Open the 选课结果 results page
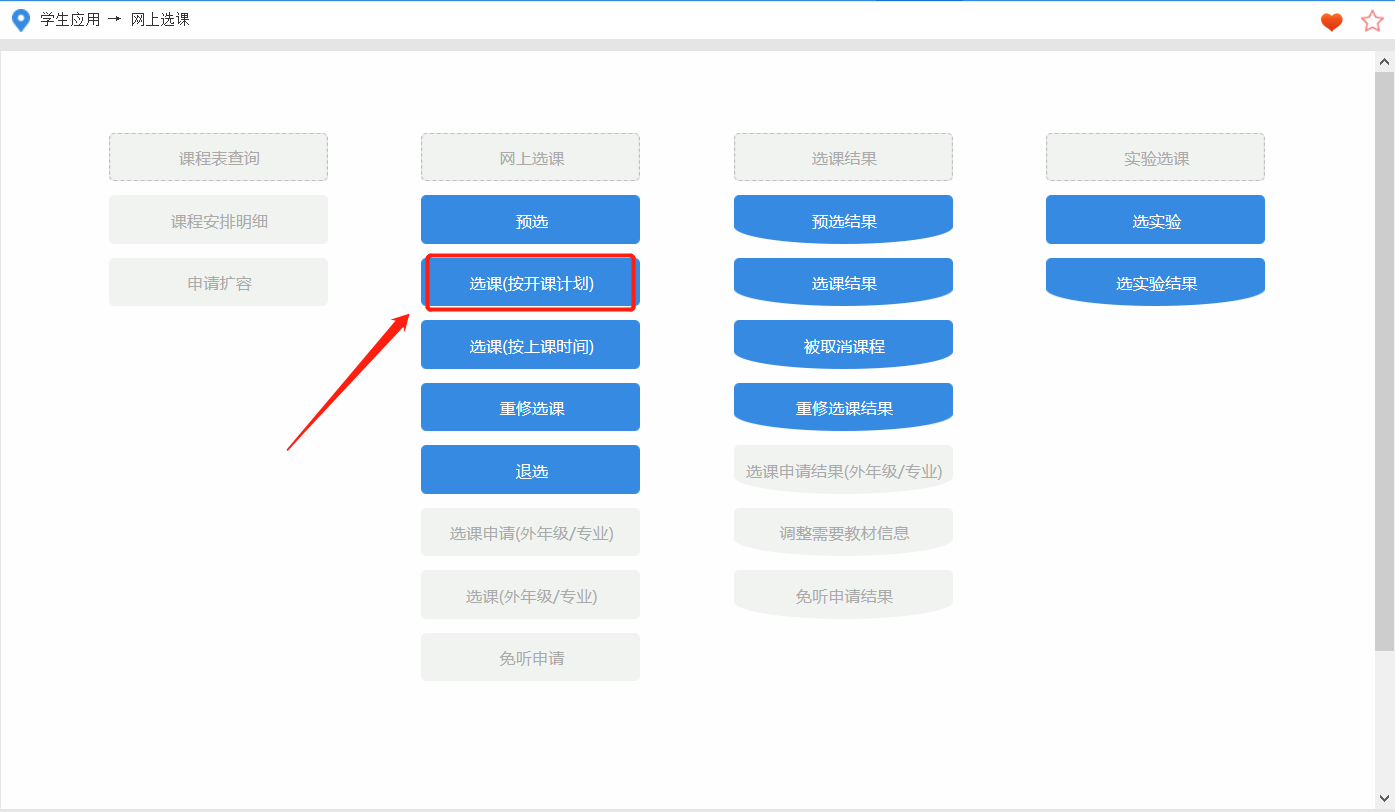 pos(843,282)
